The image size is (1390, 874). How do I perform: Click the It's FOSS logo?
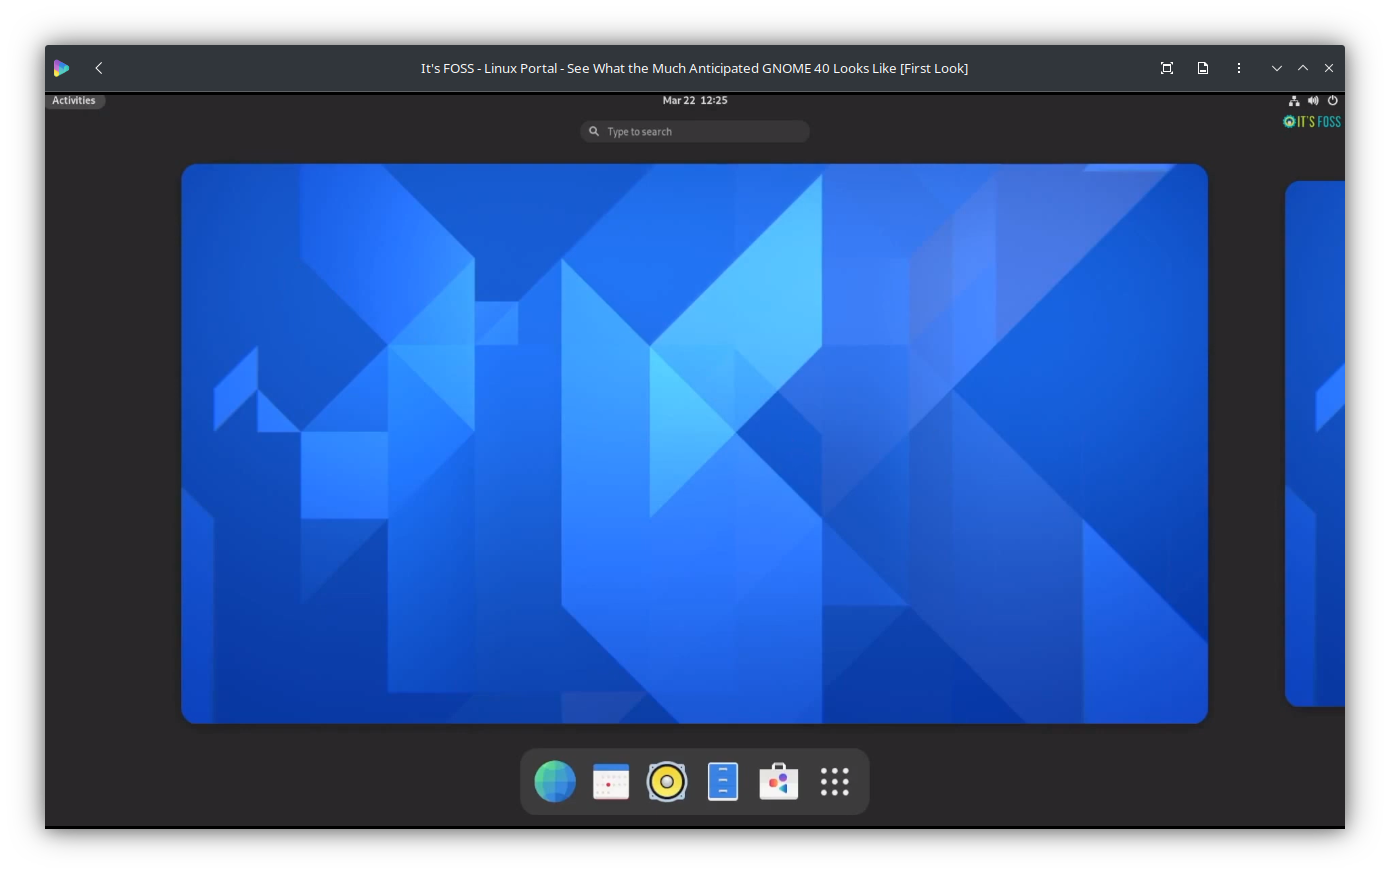click(1312, 121)
